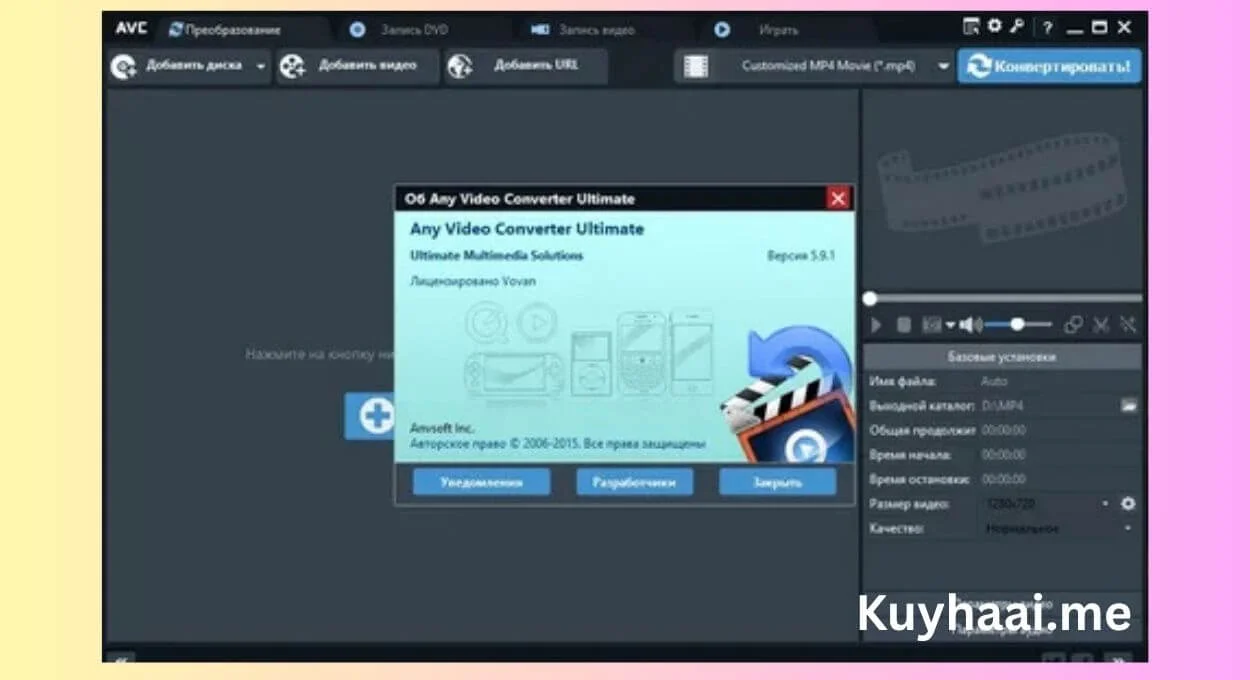Click Базовые установки panel header

[x=1001, y=357]
